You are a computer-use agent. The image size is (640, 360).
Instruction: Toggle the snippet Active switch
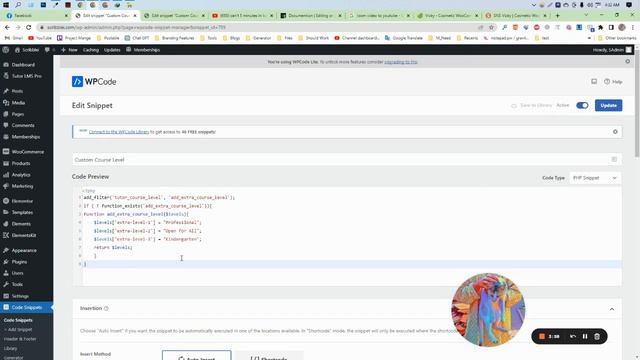582,105
